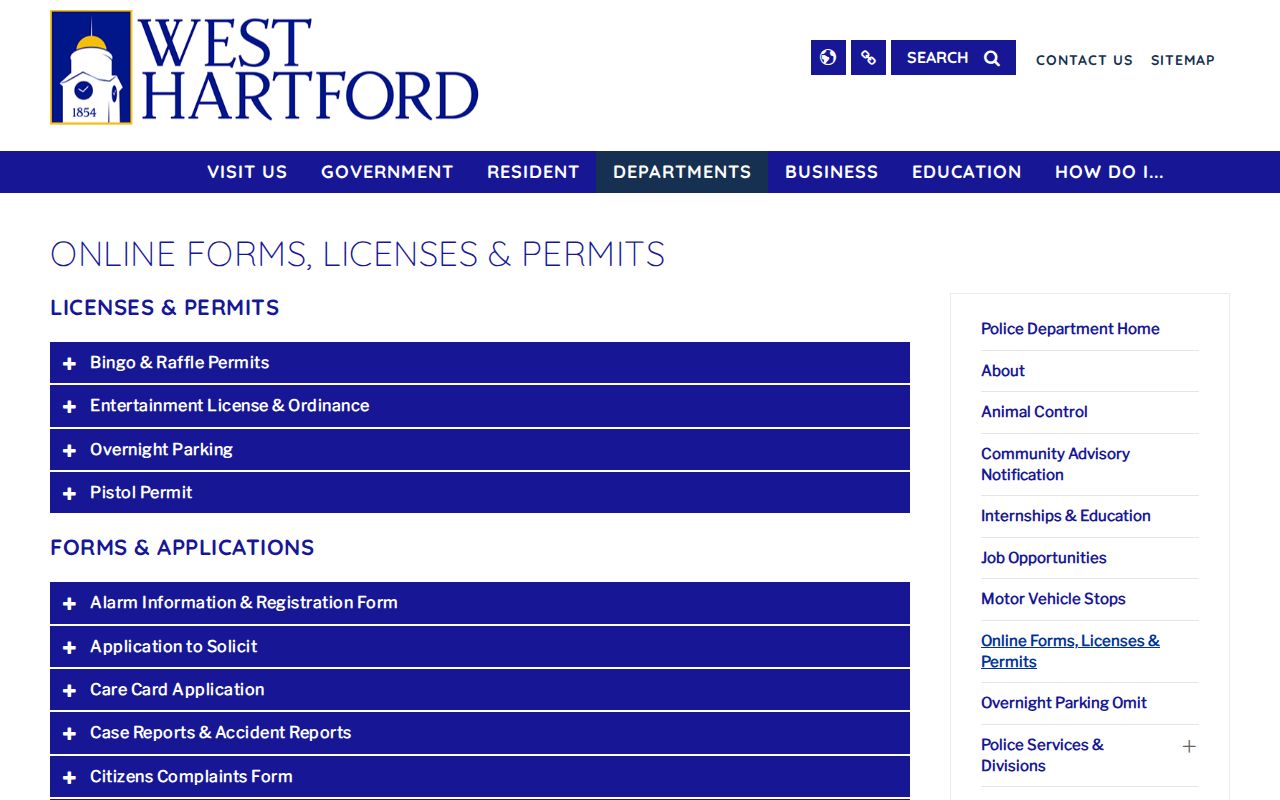Image resolution: width=1280 pixels, height=800 pixels.
Task: Open the Visit Us menu
Action: pos(247,172)
